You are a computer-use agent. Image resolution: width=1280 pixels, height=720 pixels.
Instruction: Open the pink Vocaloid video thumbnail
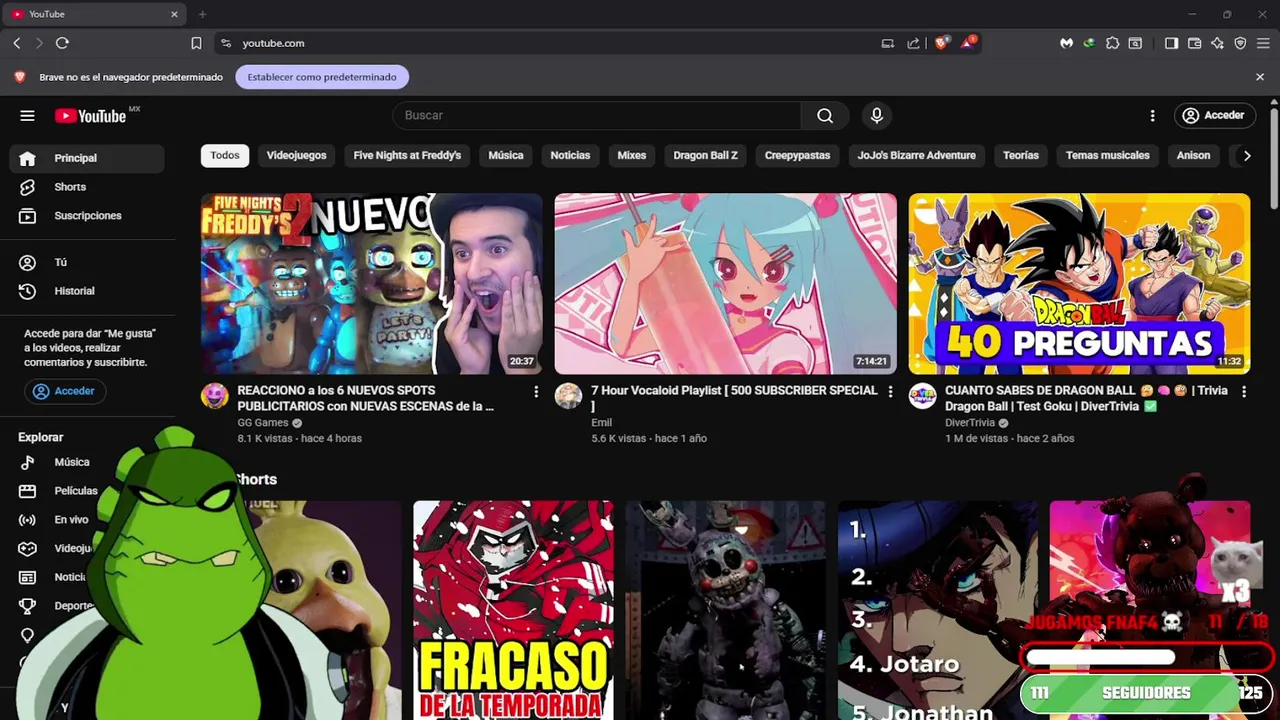726,284
